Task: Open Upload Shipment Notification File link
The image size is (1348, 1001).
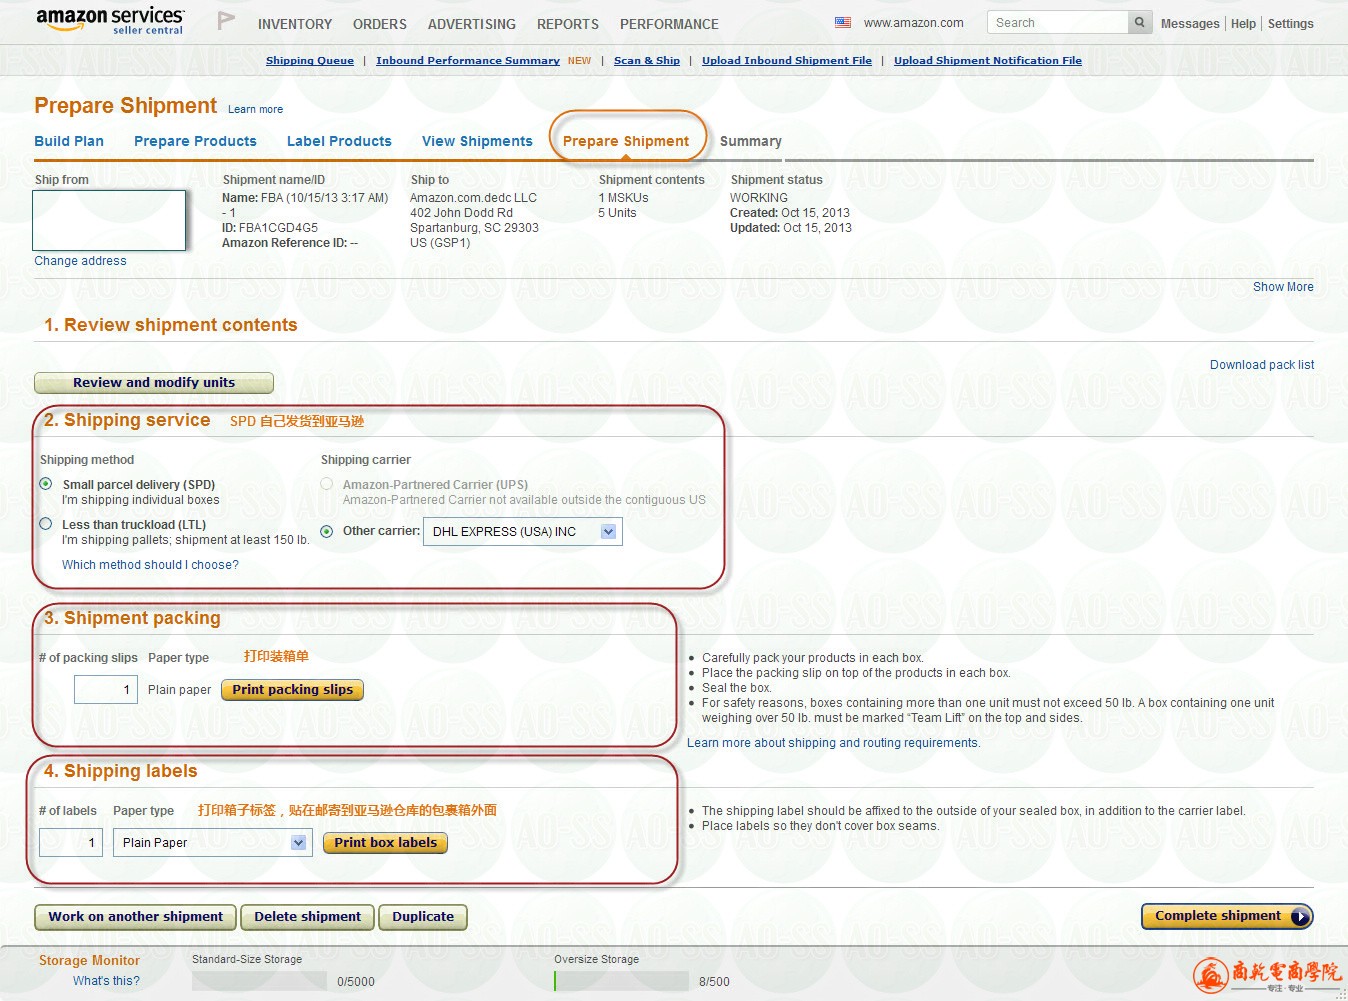Action: click(x=988, y=61)
